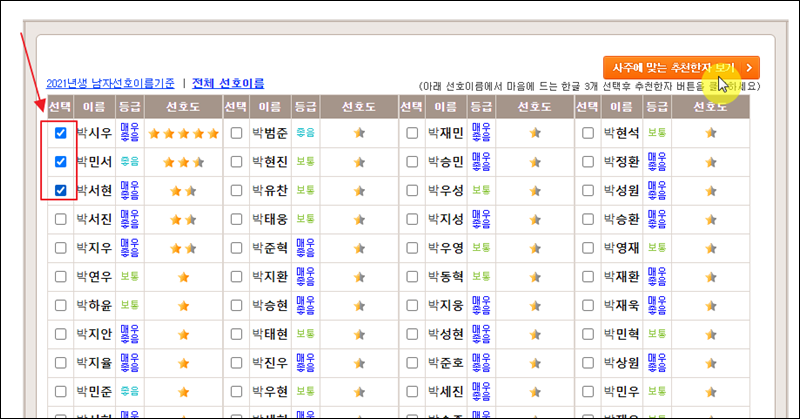The height and width of the screenshot is (419, 800).
Task: Click the star rating of 박동혁
Action: click(x=535, y=277)
